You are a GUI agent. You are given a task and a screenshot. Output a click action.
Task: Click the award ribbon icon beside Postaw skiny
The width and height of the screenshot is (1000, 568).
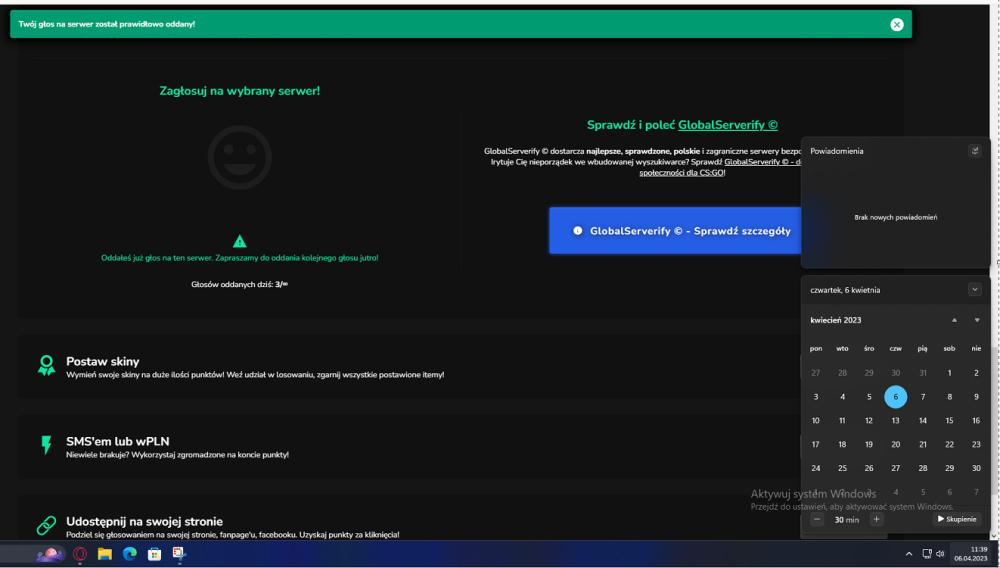[46, 365]
